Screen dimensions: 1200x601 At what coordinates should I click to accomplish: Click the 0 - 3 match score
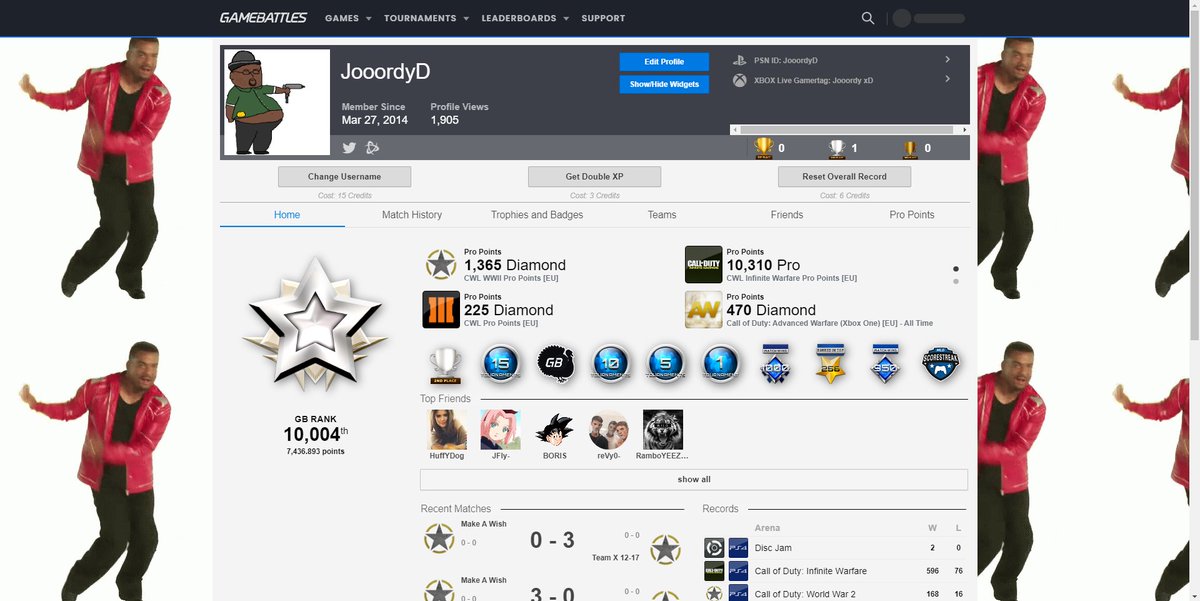click(x=552, y=541)
